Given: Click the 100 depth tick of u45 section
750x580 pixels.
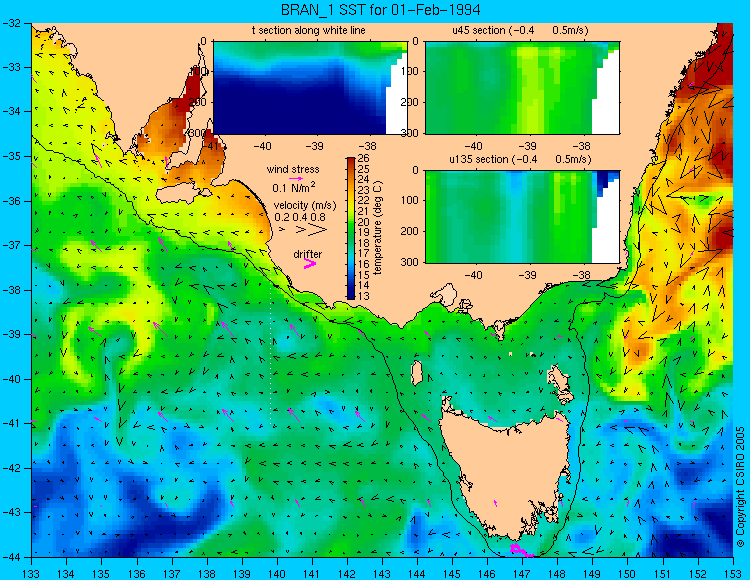Looking at the screenshot, I should pos(409,72).
